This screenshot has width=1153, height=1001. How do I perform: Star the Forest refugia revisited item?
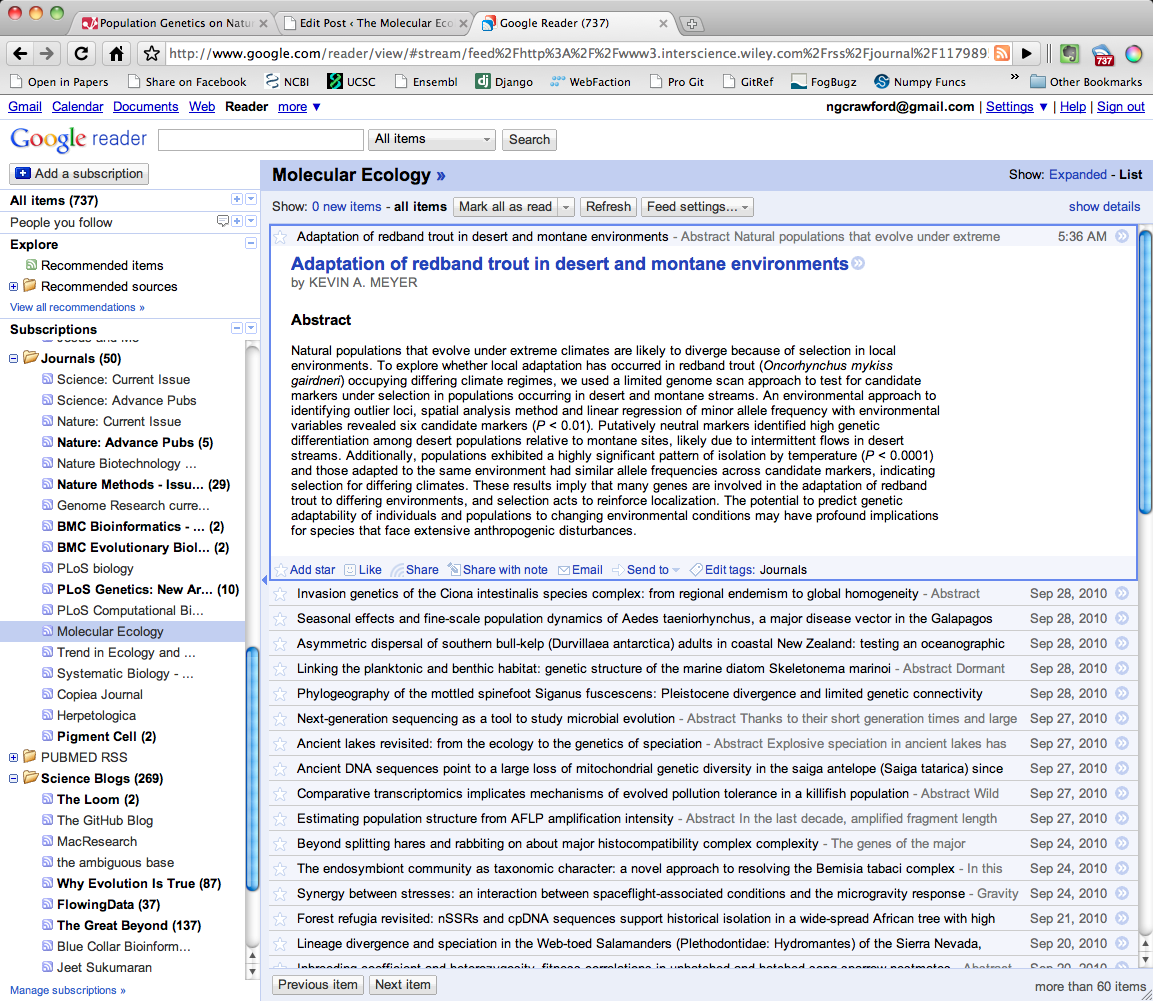click(280, 919)
